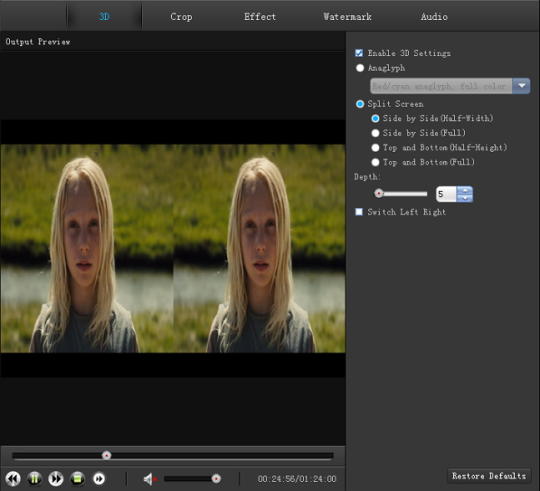Mute audio with the speaker icon
This screenshot has width=540, height=491.
(149, 479)
